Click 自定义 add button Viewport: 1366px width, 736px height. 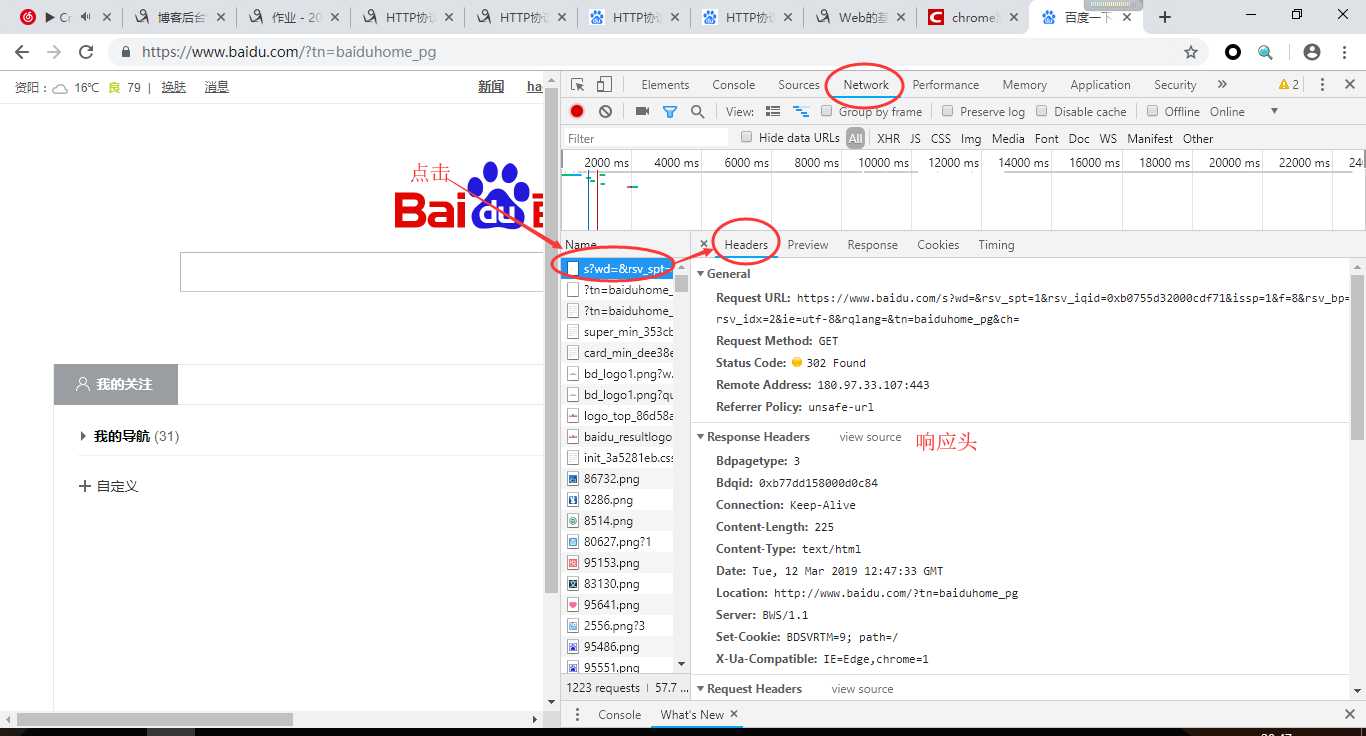click(x=108, y=486)
